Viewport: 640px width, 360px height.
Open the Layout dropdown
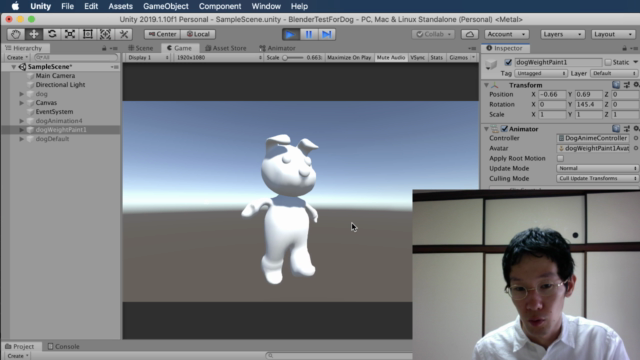pyautogui.click(x=613, y=34)
